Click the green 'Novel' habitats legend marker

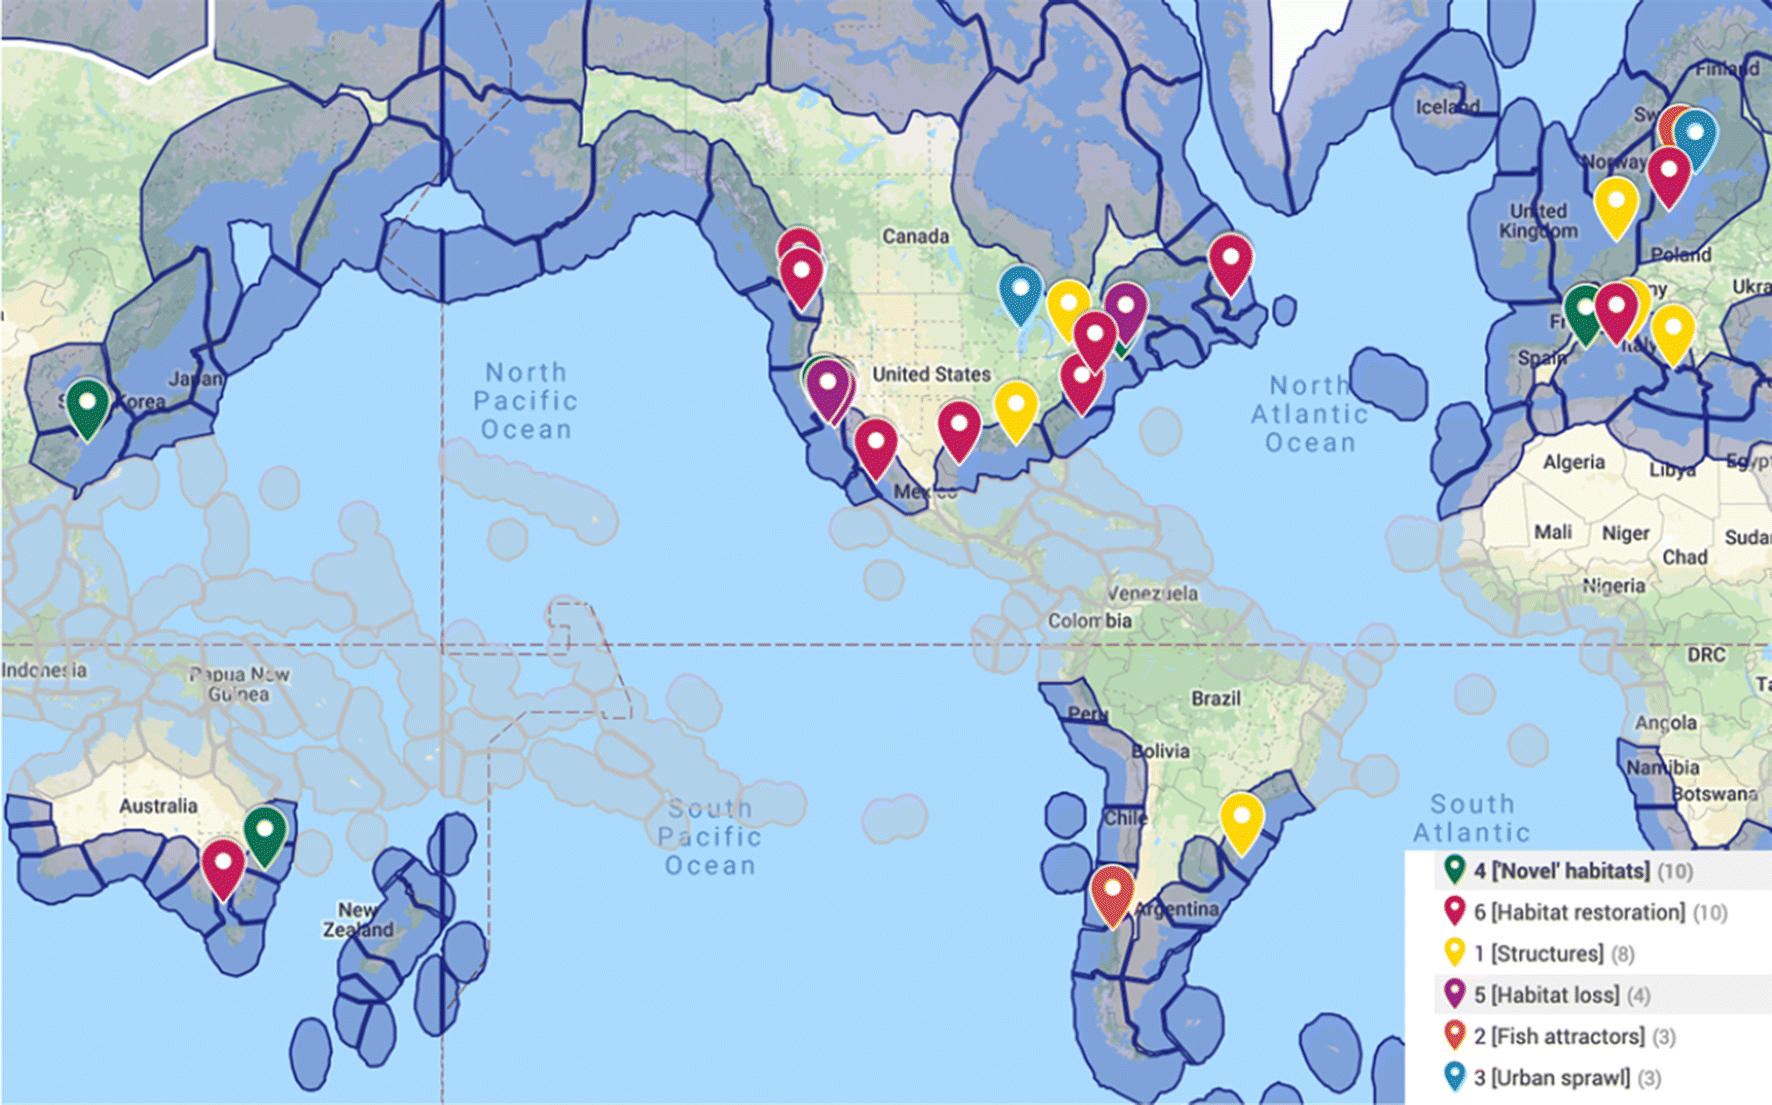(1455, 870)
